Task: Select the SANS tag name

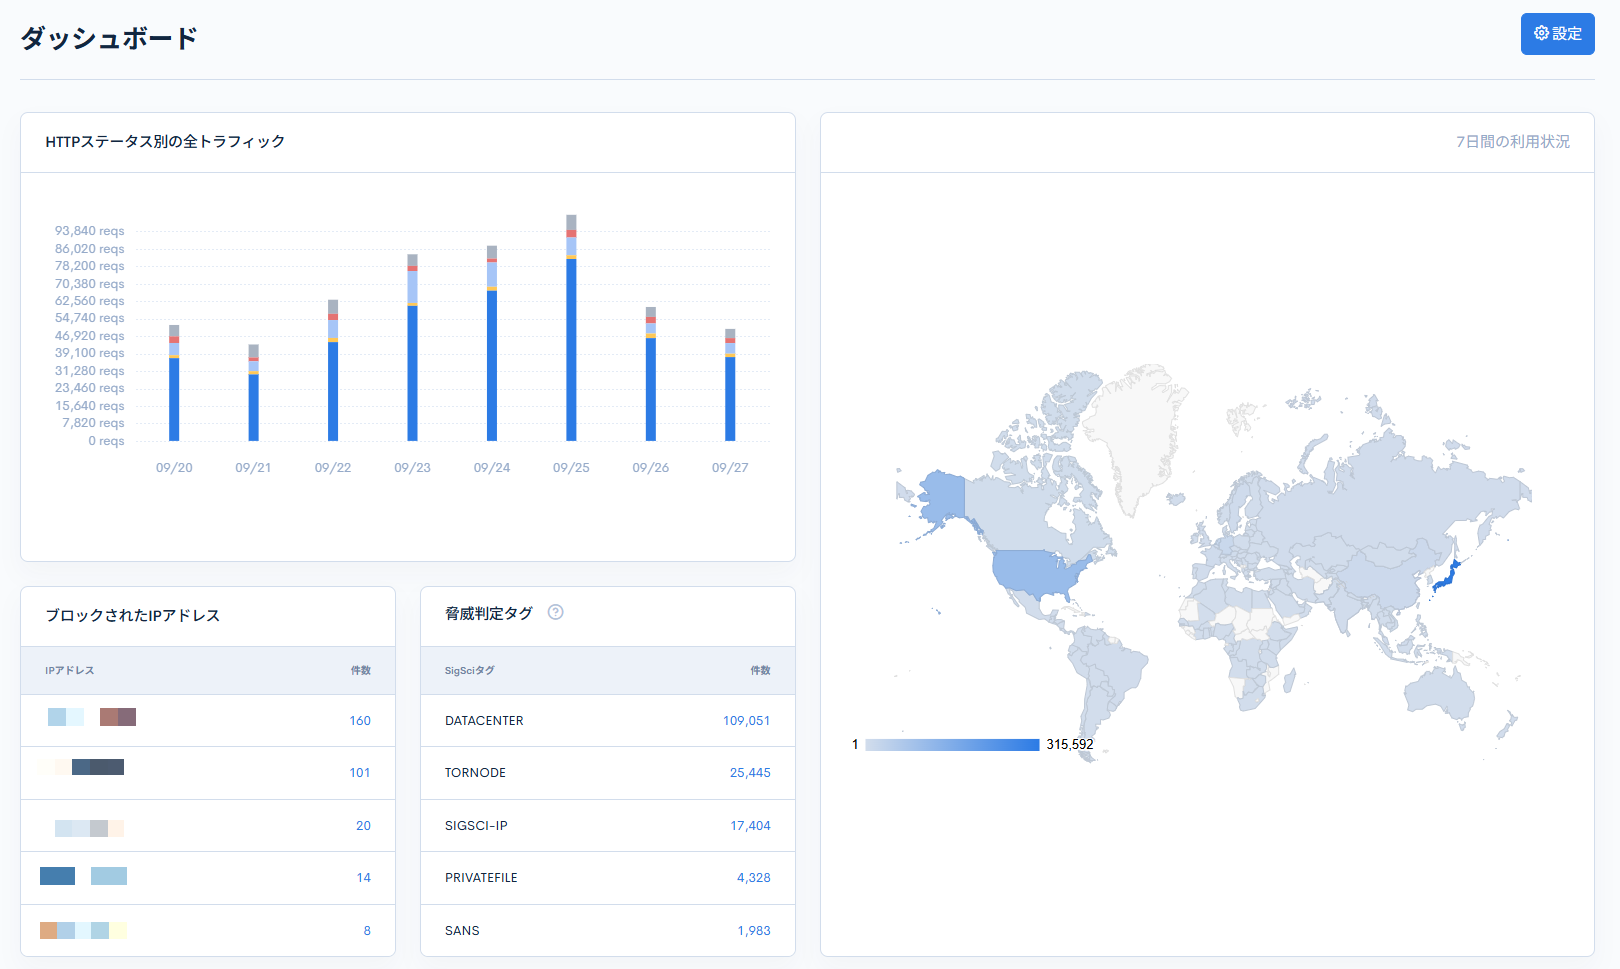Action: point(462,931)
